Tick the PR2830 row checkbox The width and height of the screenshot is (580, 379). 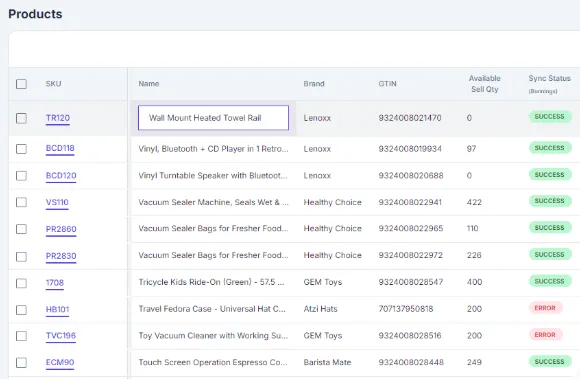coord(21,256)
